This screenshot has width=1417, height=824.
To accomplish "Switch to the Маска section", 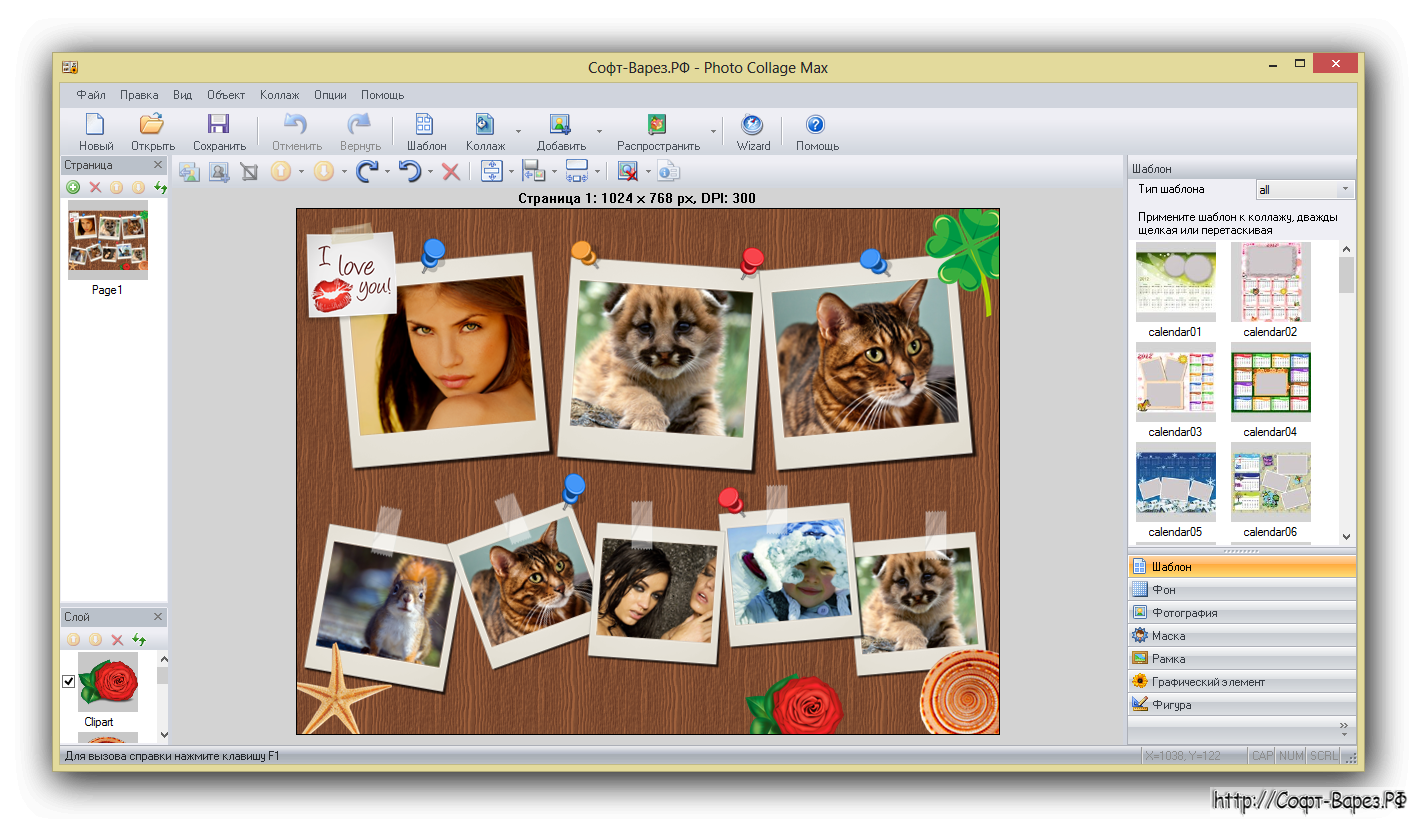I will pos(1241,635).
